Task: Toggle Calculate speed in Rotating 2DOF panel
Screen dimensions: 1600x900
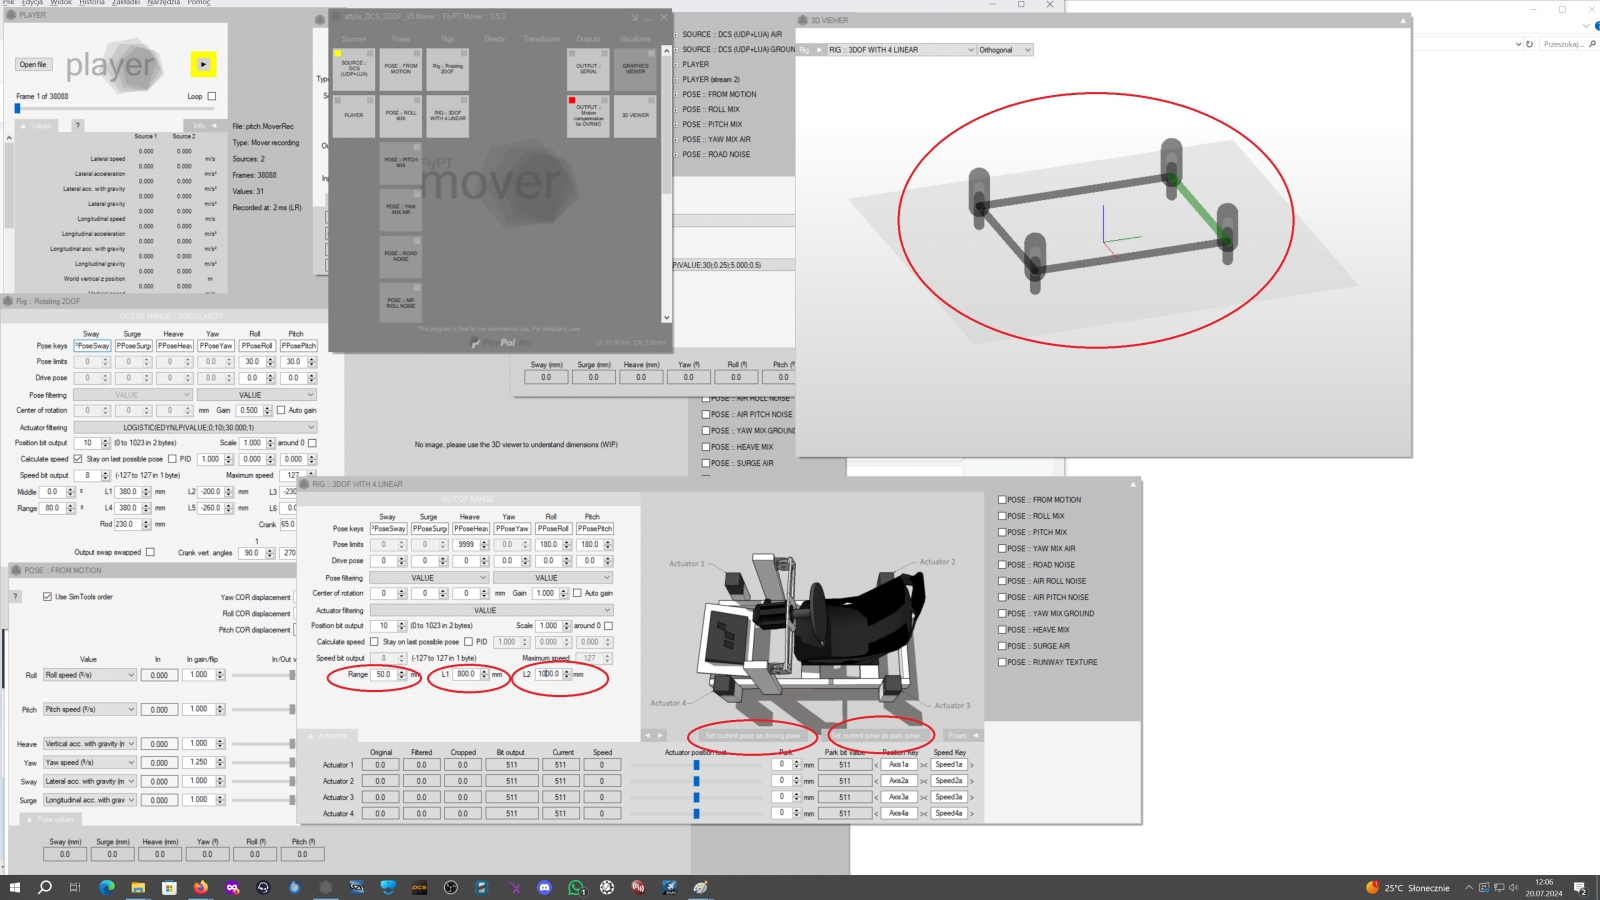Action: [x=78, y=459]
